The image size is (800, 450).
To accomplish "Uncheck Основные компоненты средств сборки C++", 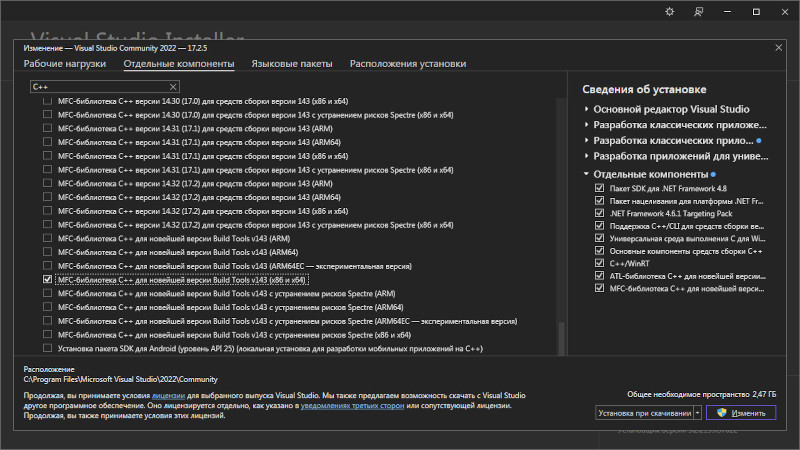I will (599, 251).
